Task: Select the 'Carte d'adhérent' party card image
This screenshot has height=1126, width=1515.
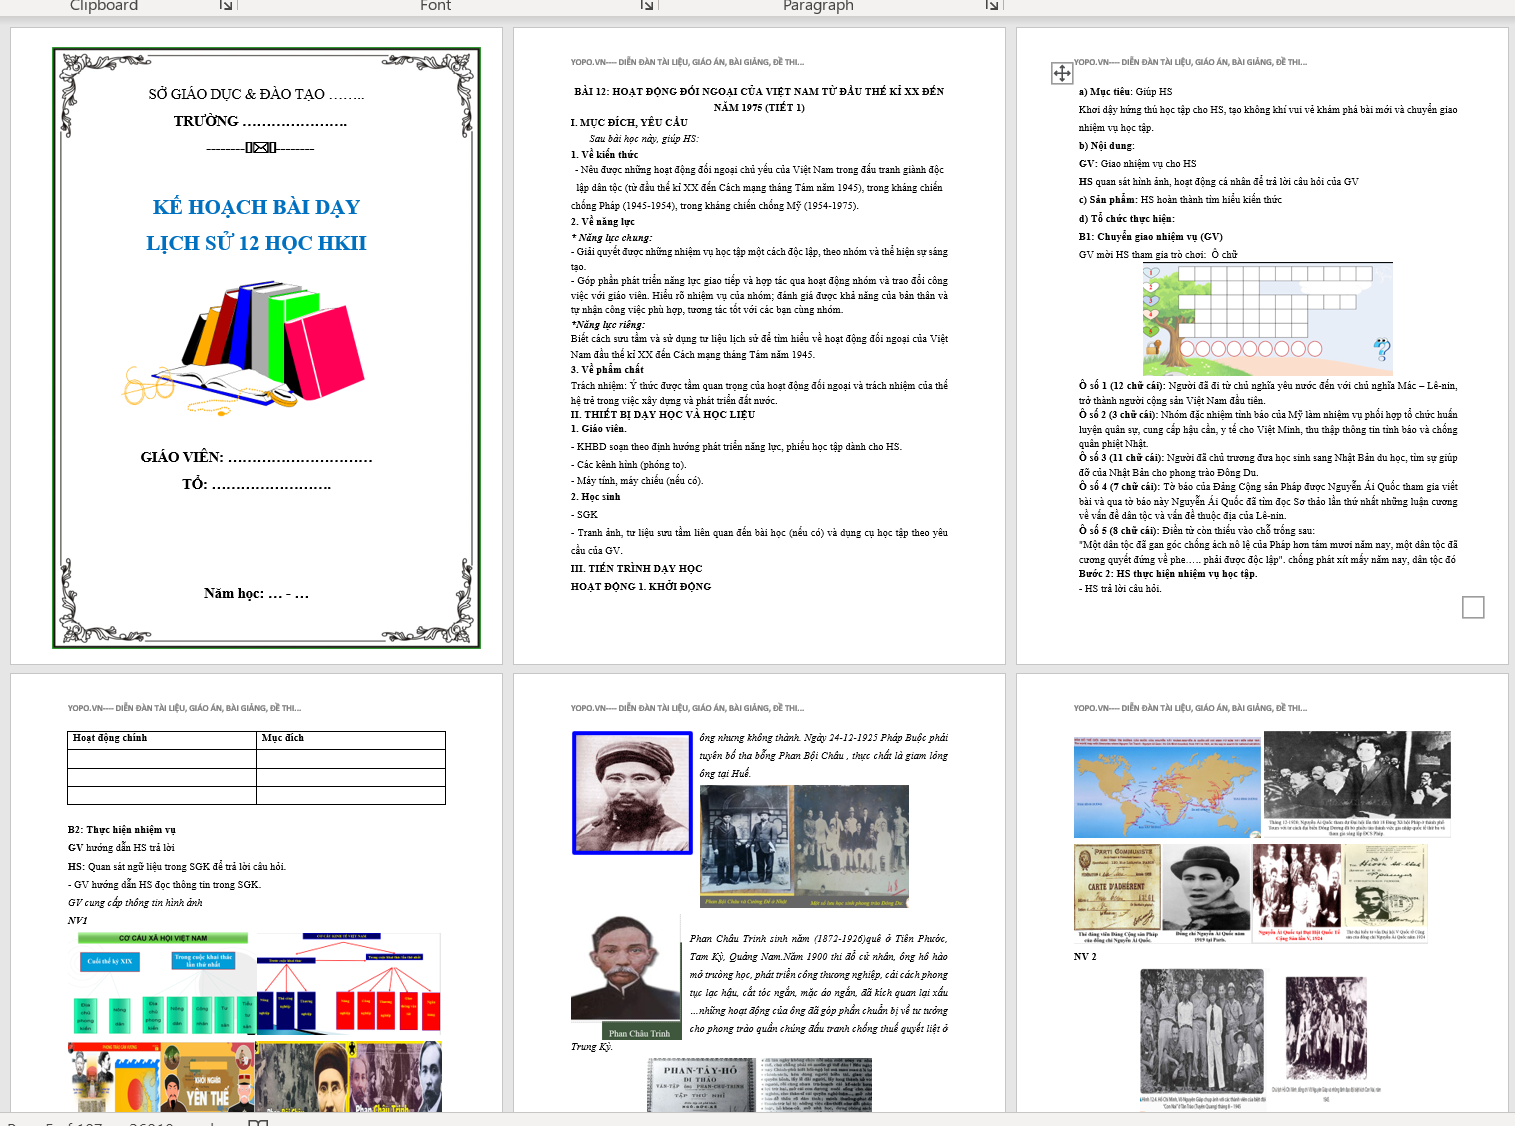Action: tap(1117, 892)
